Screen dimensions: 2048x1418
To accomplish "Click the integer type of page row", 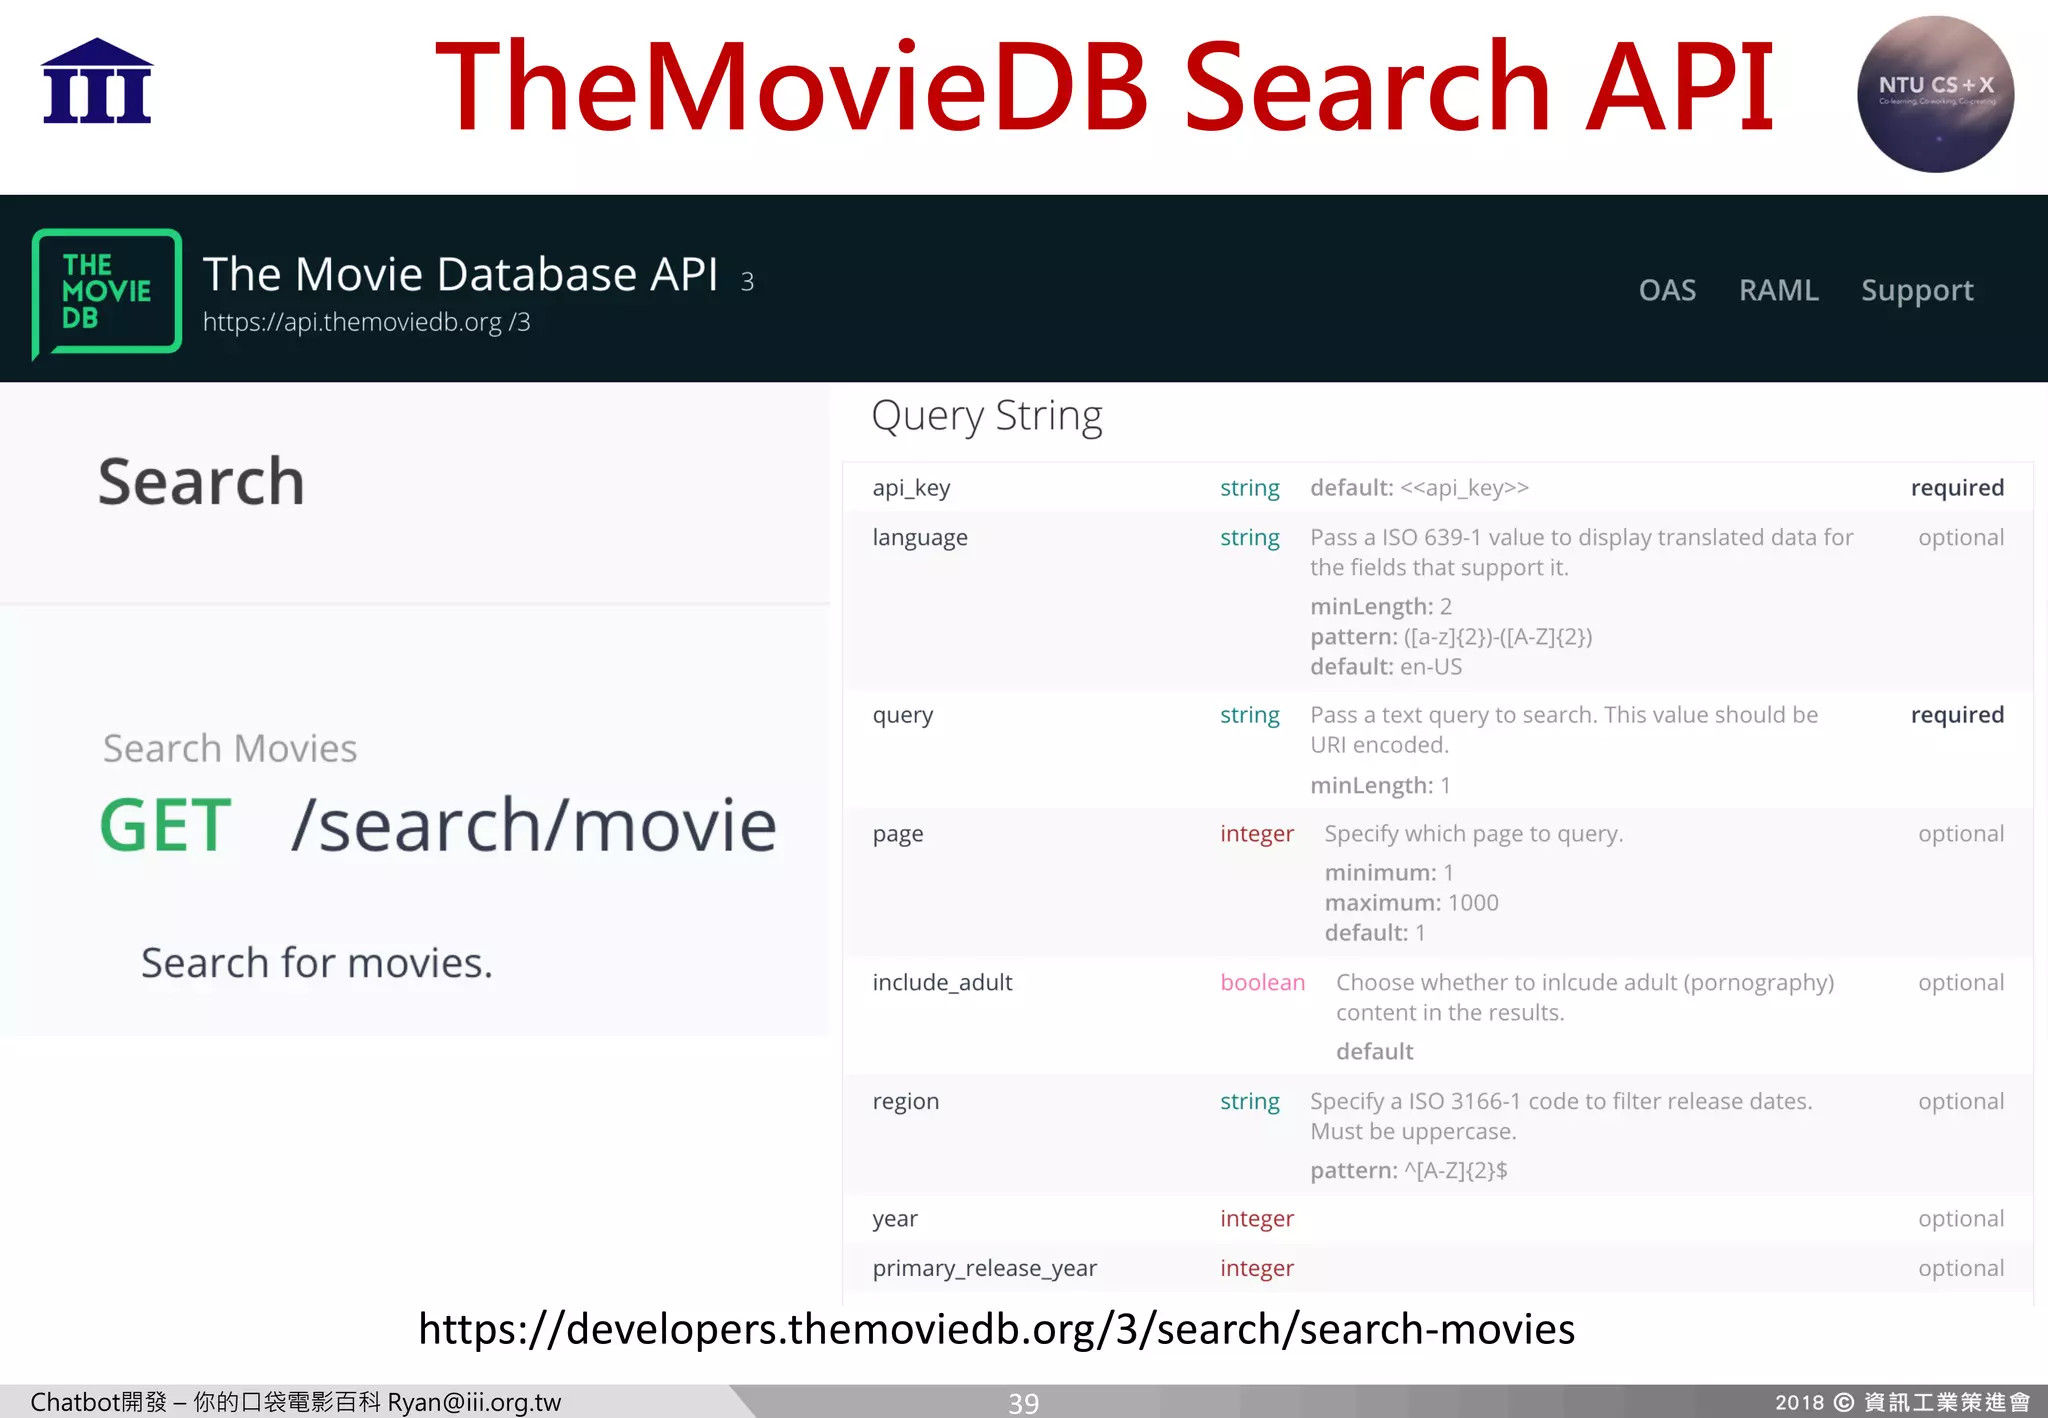I will coord(1257,834).
